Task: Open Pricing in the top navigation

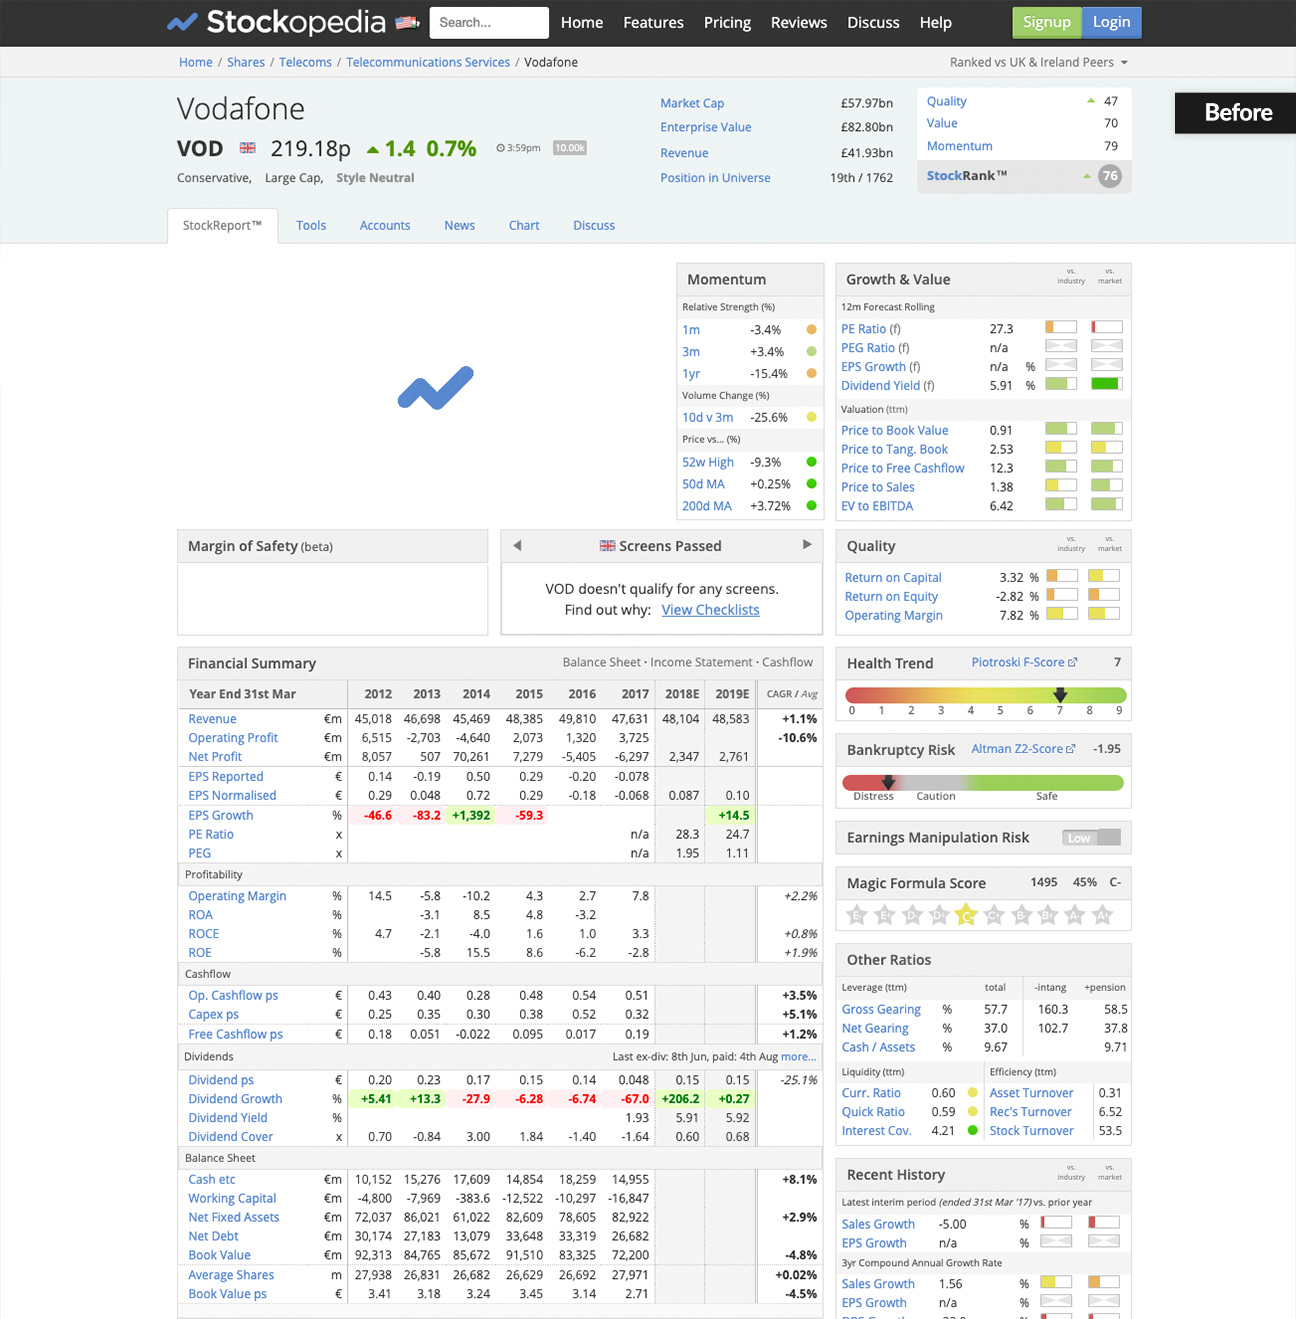Action: point(727,22)
